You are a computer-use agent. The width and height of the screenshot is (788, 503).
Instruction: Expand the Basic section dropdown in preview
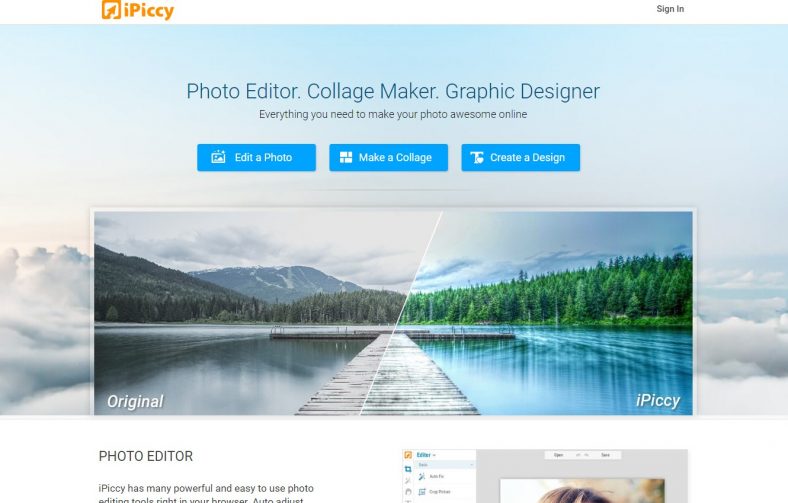[446, 465]
